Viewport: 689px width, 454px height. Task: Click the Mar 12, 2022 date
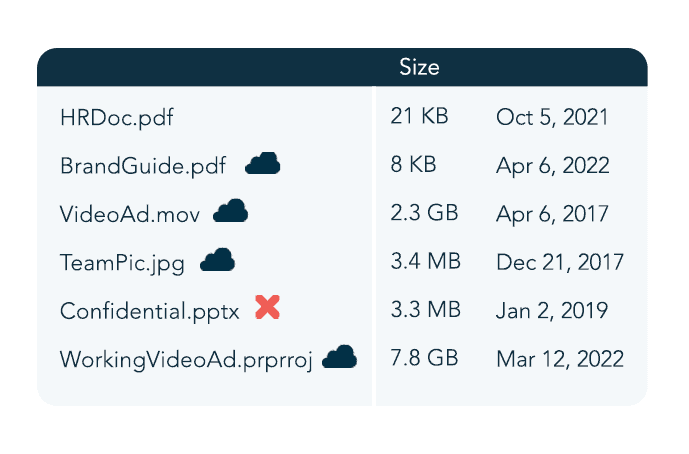pos(560,359)
